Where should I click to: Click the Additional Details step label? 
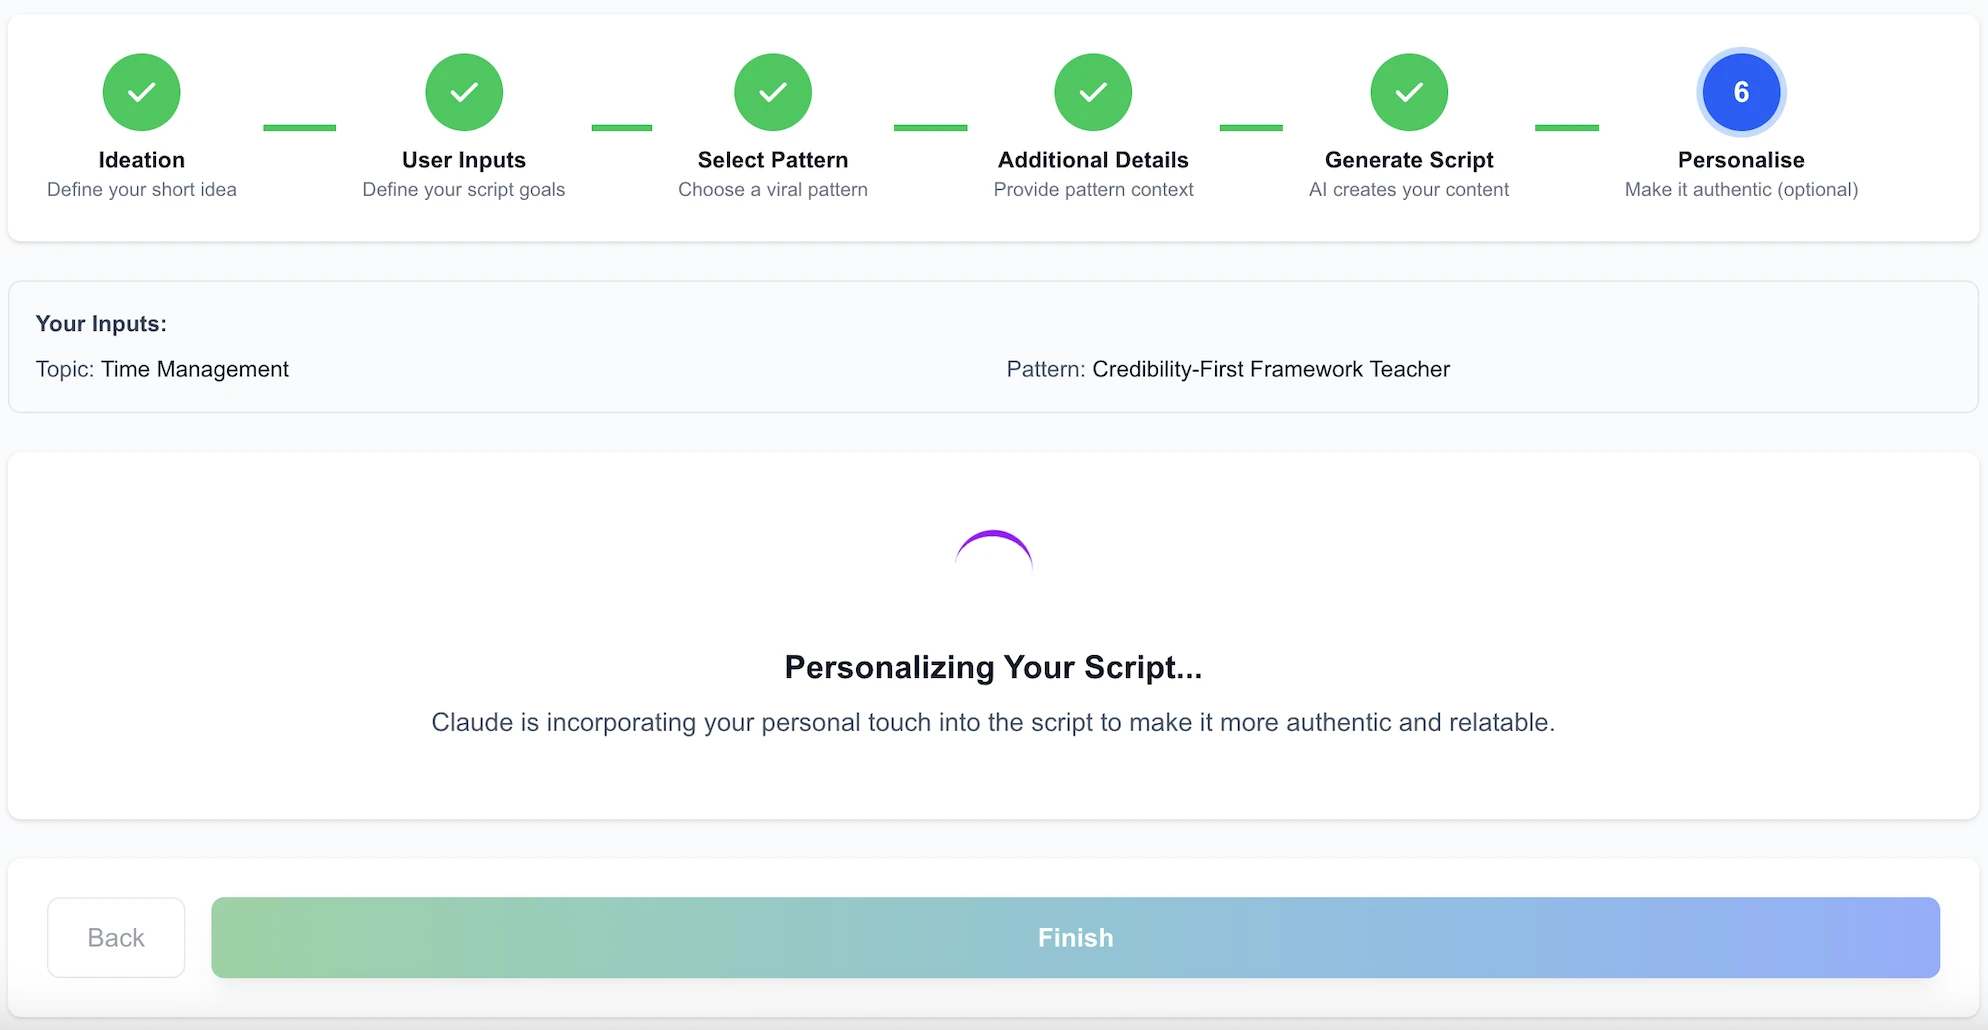coord(1092,159)
